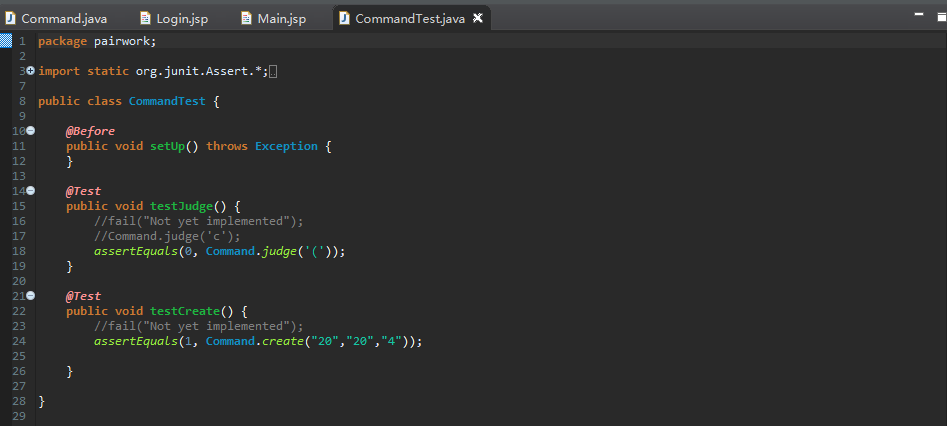Collapse the setUp method at line 10
The image size is (947, 426).
31,131
